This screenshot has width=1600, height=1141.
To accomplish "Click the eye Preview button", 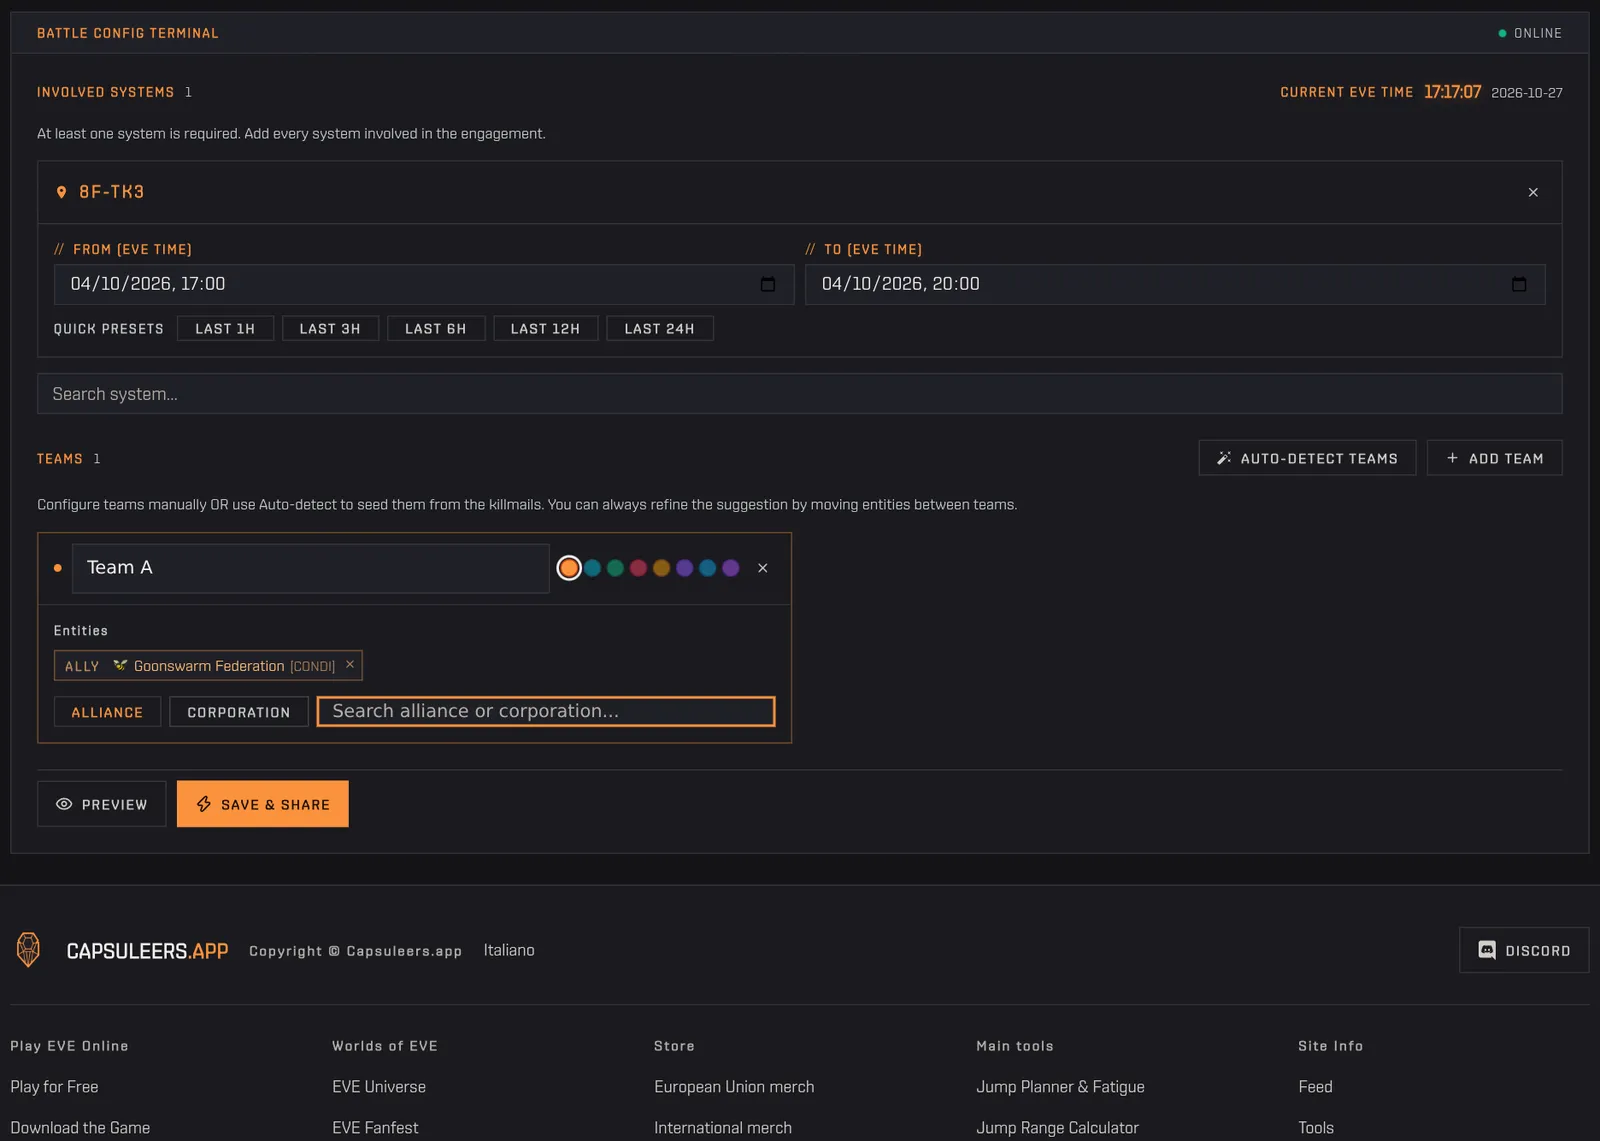I will [102, 804].
